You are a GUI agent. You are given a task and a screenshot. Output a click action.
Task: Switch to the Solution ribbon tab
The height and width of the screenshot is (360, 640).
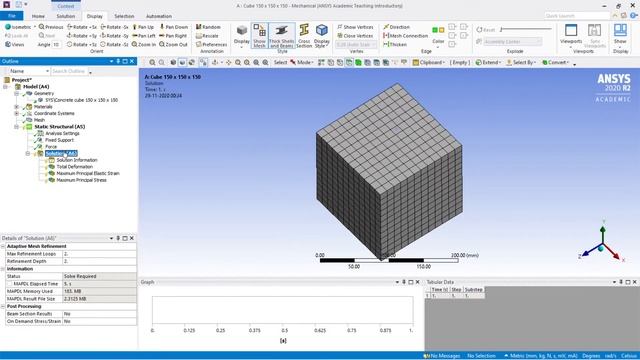[66, 16]
